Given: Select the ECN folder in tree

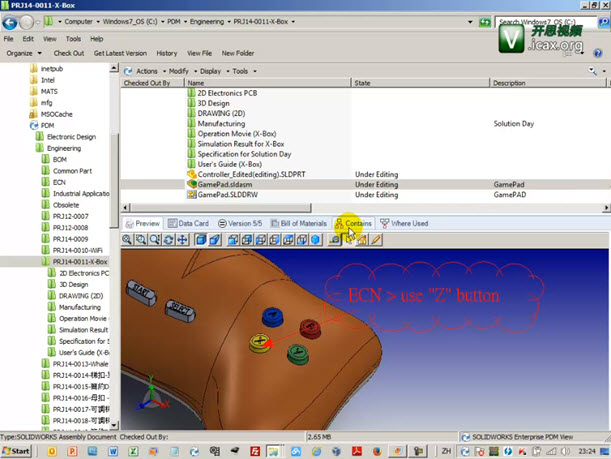Looking at the screenshot, I should (61, 181).
